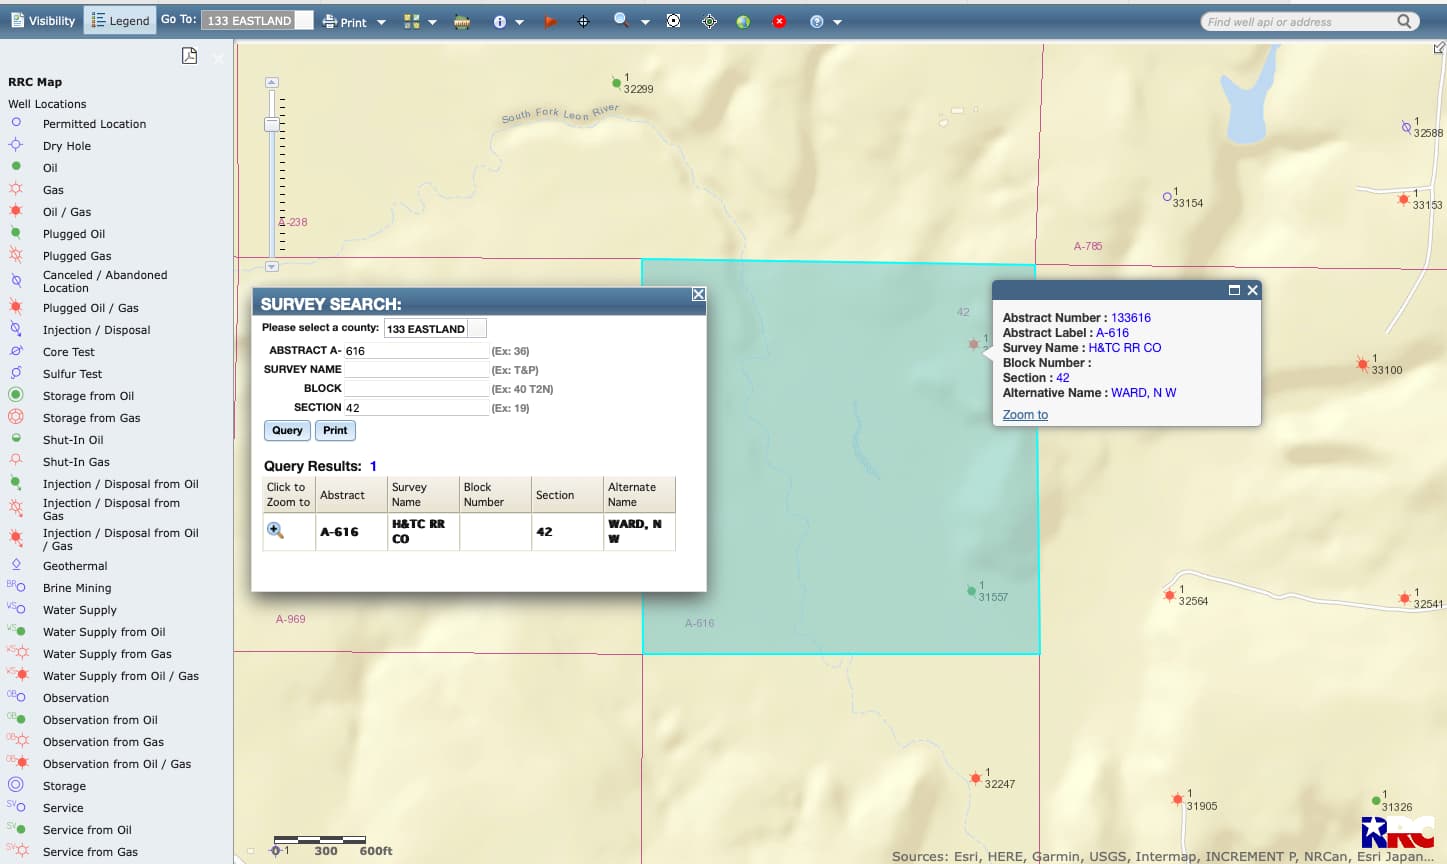The width and height of the screenshot is (1447, 864).
Task: Click the Zoom to link in the popup
Action: pyautogui.click(x=1025, y=415)
